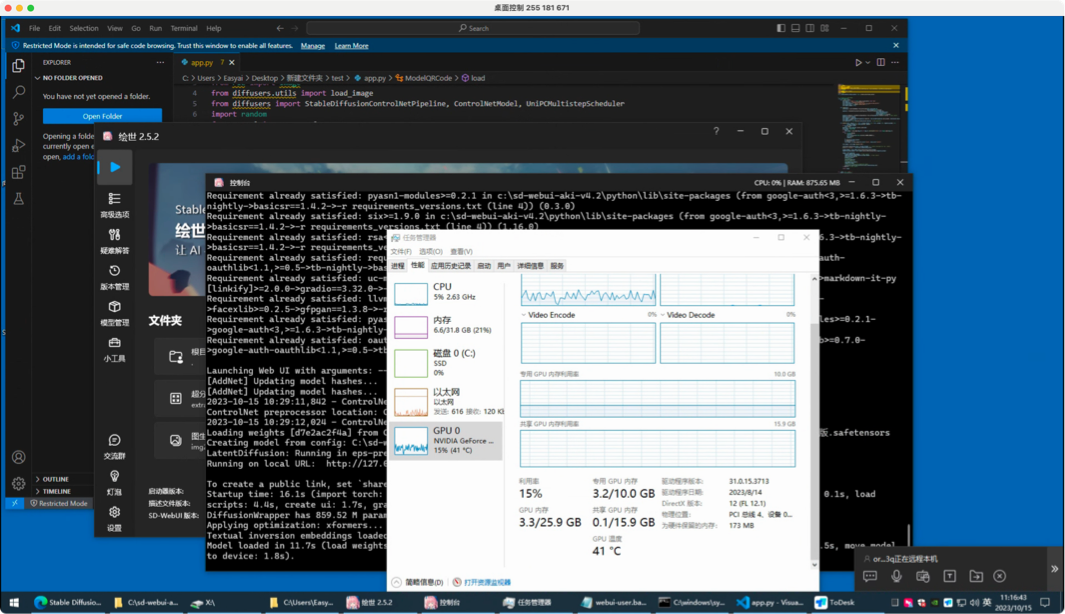Click Learn More link in banner
The width and height of the screenshot is (1065, 614).
click(351, 46)
